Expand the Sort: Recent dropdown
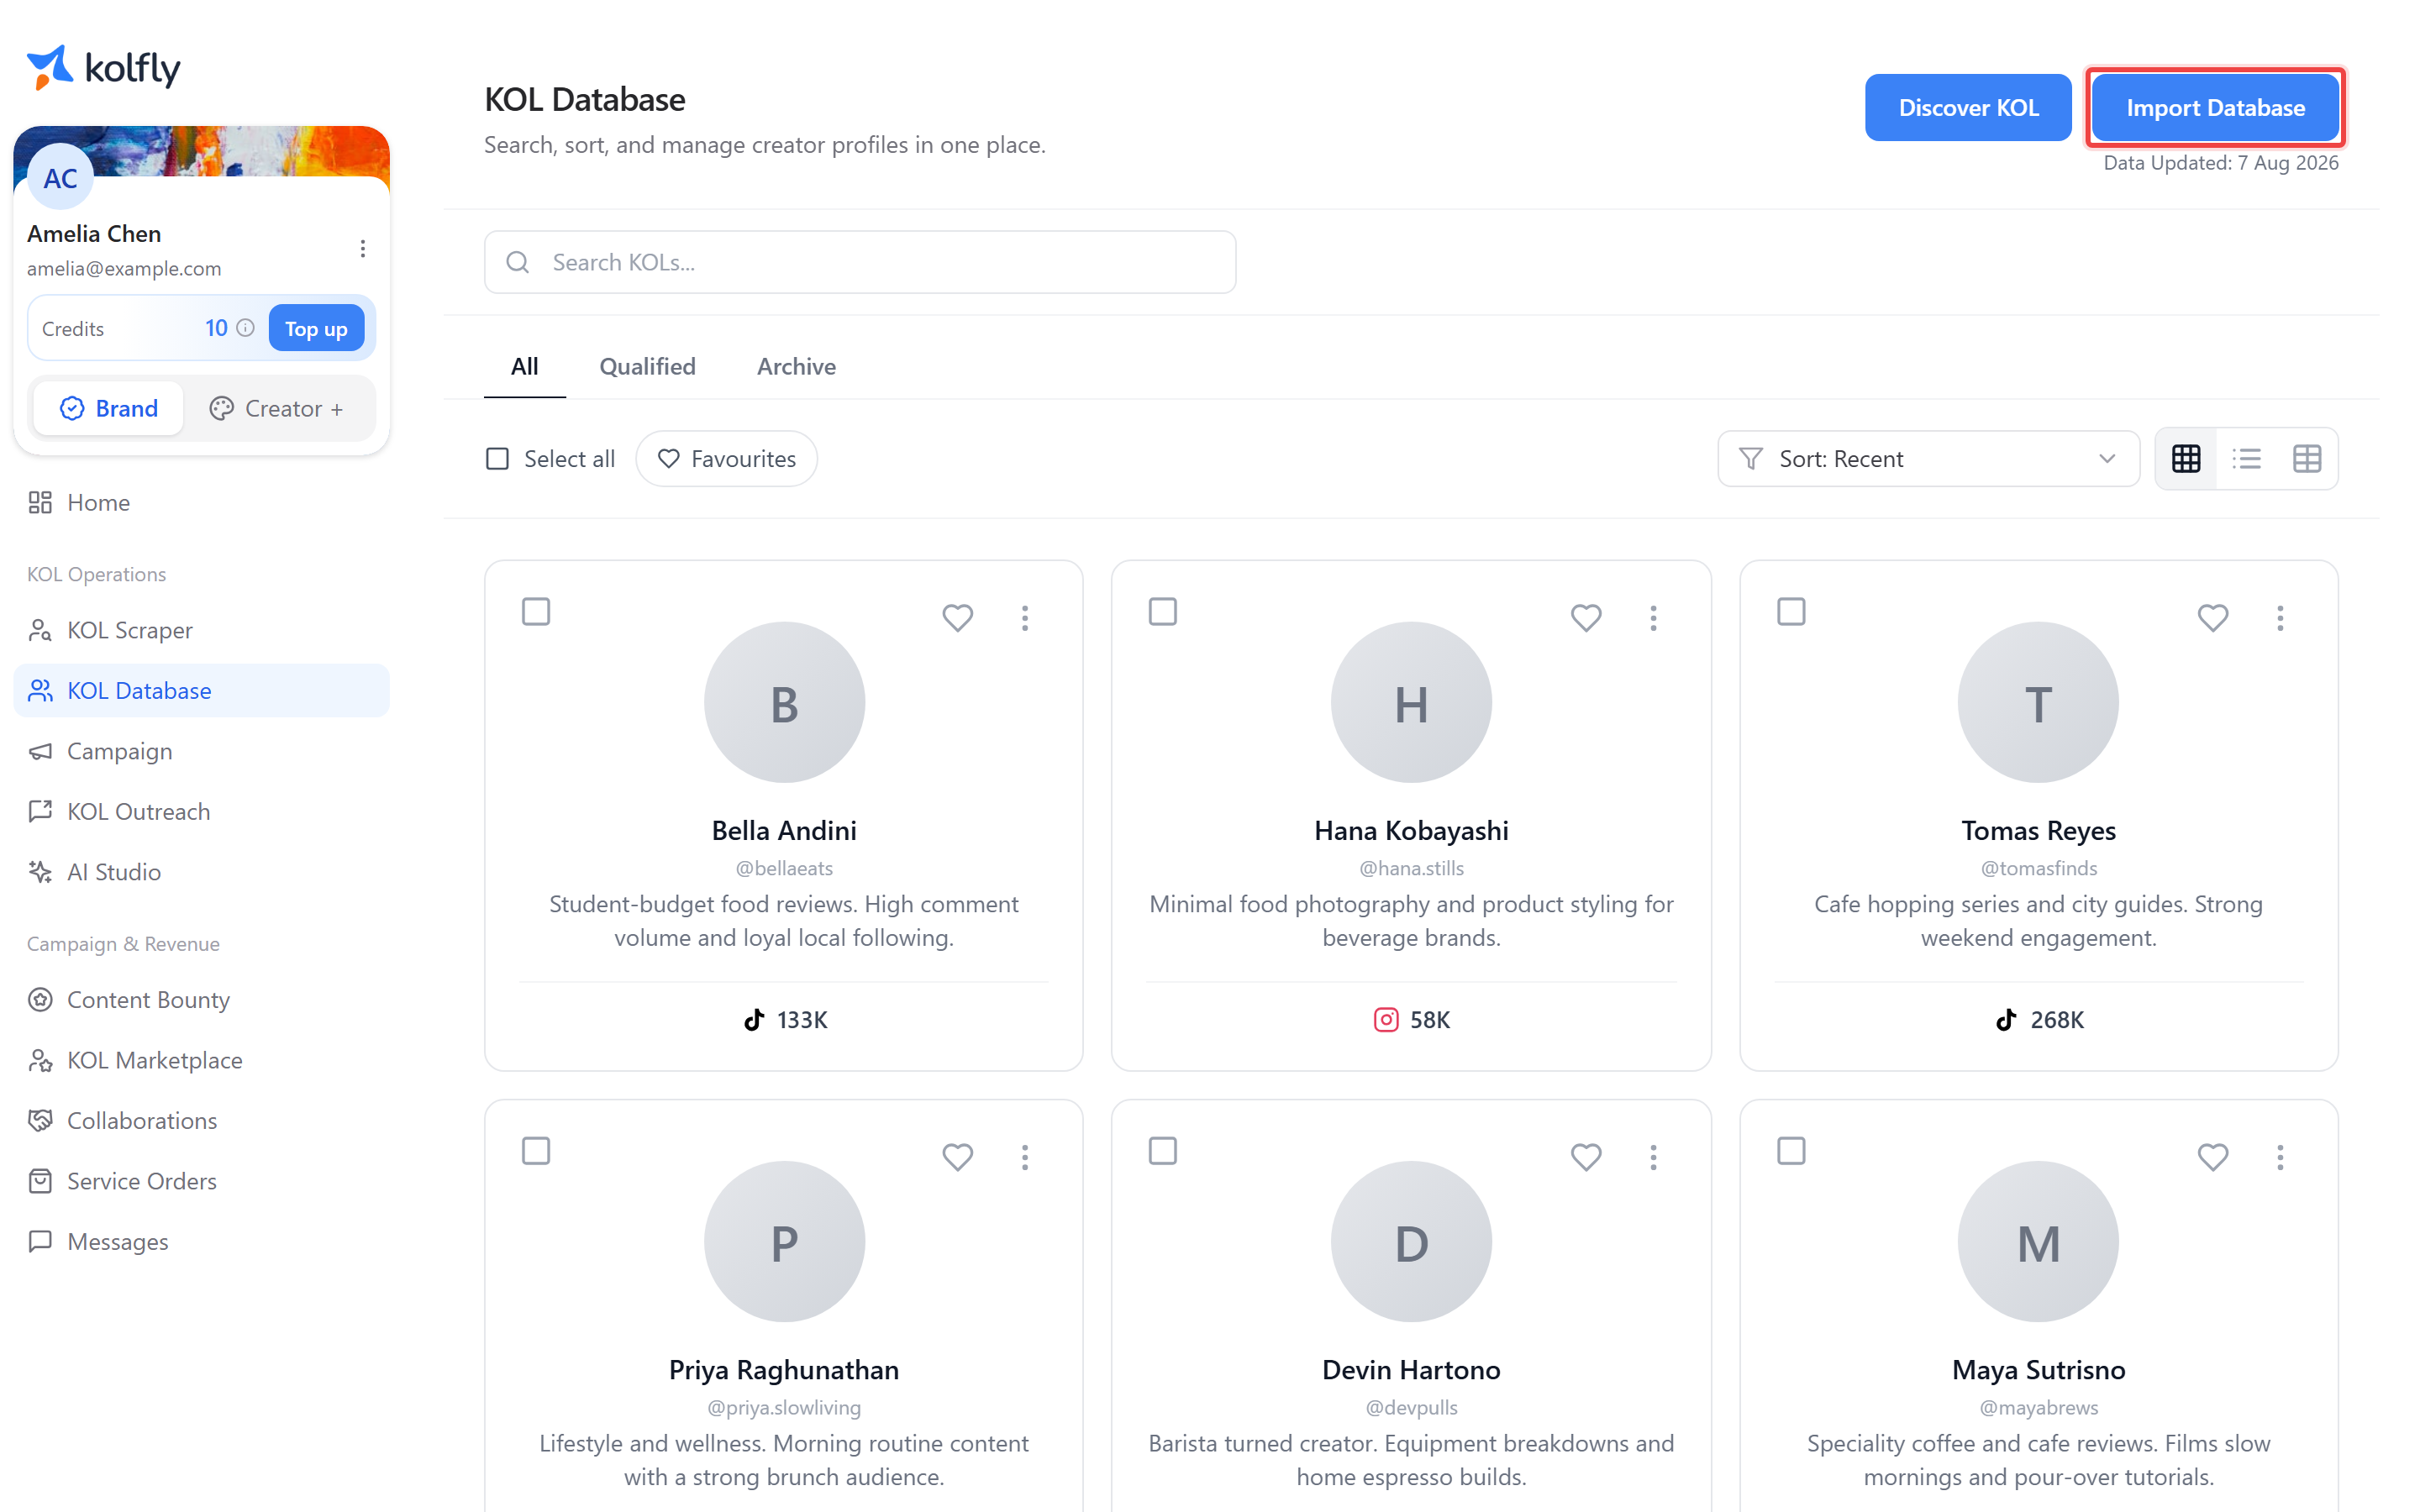Screen dimensions: 2420x1512 point(1928,459)
